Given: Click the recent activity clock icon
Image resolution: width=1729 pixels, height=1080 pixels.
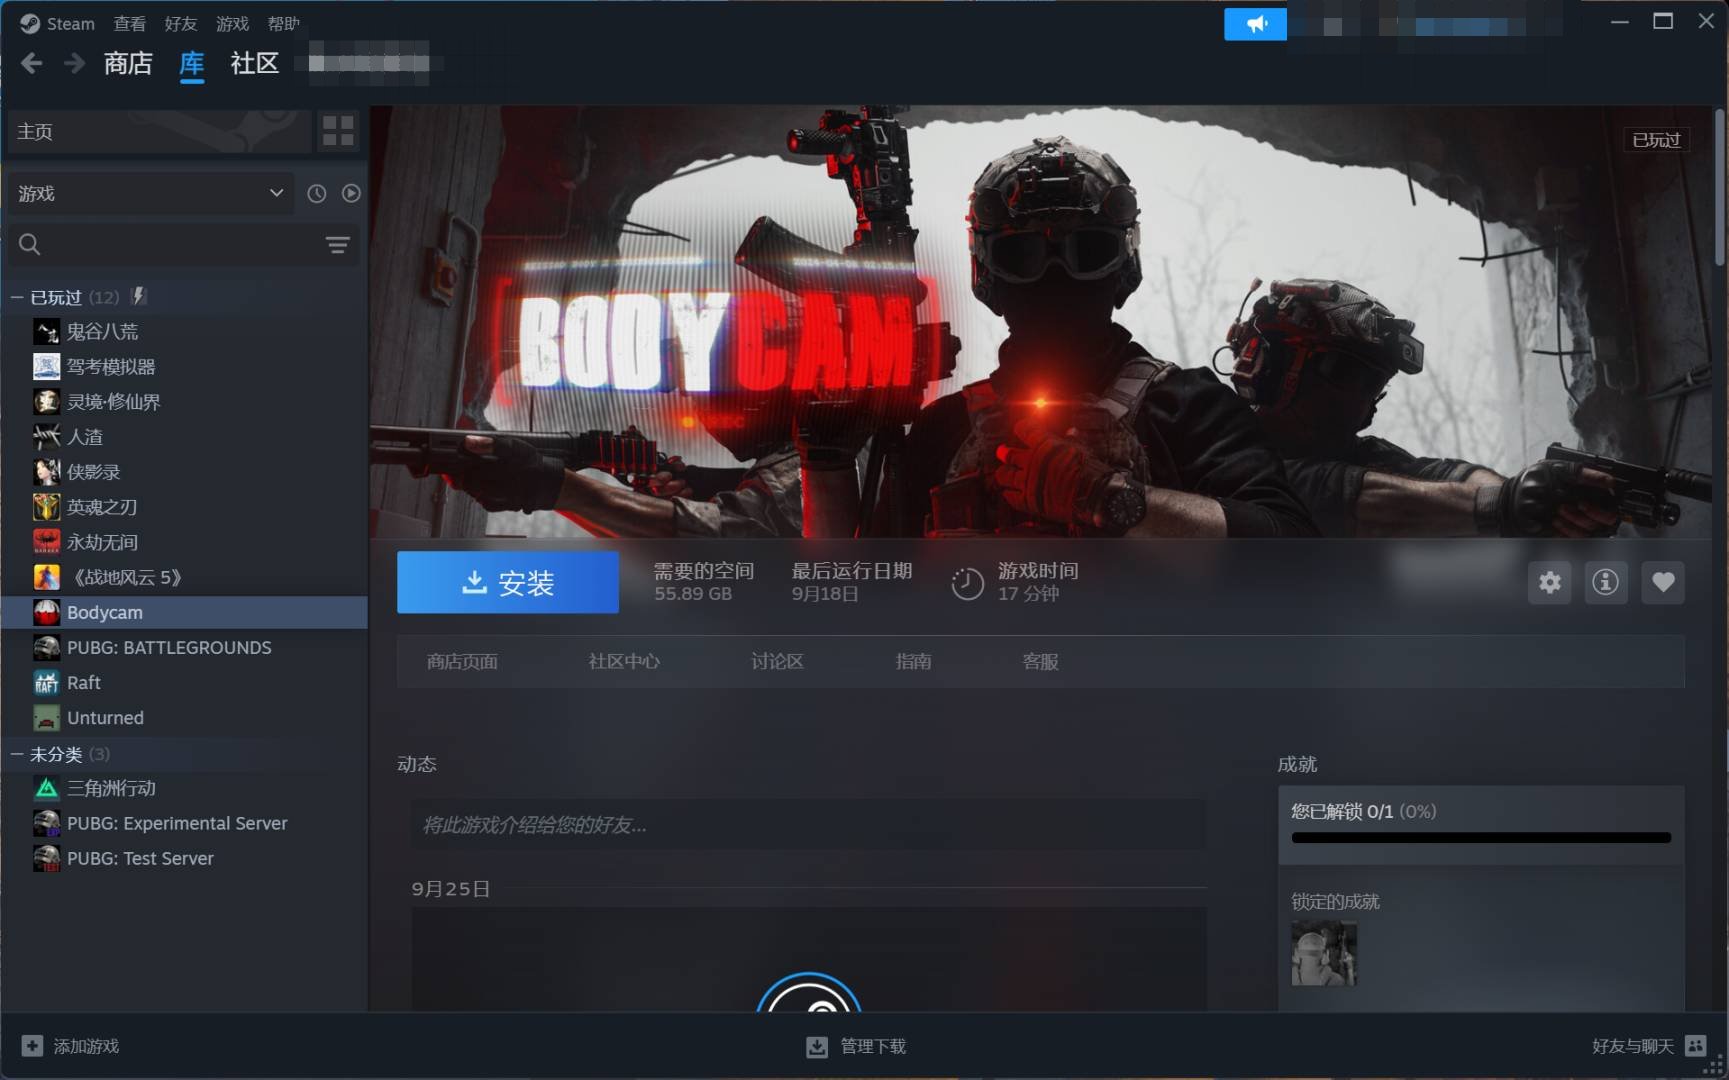Looking at the screenshot, I should 316,193.
